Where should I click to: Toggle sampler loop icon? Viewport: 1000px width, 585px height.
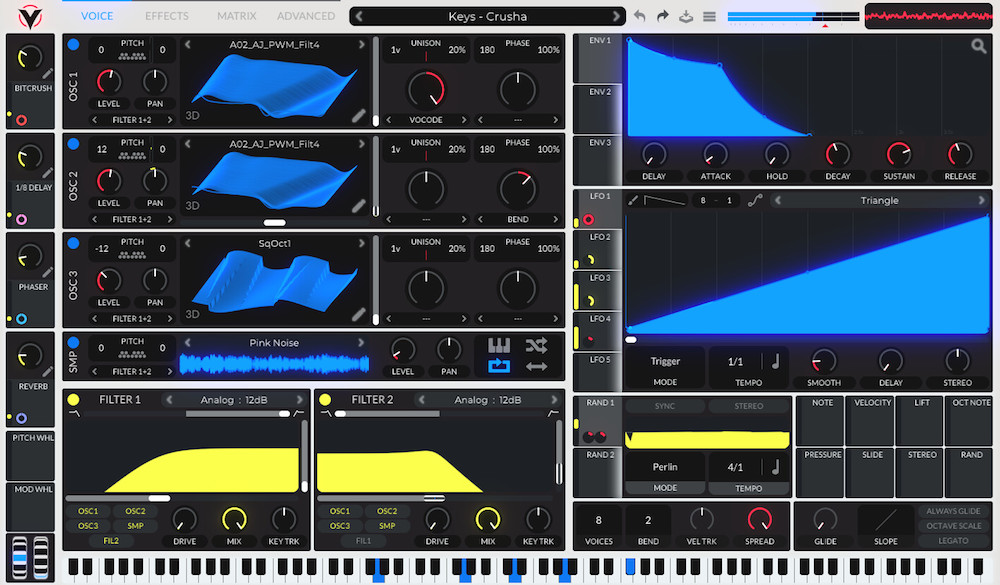coord(499,366)
